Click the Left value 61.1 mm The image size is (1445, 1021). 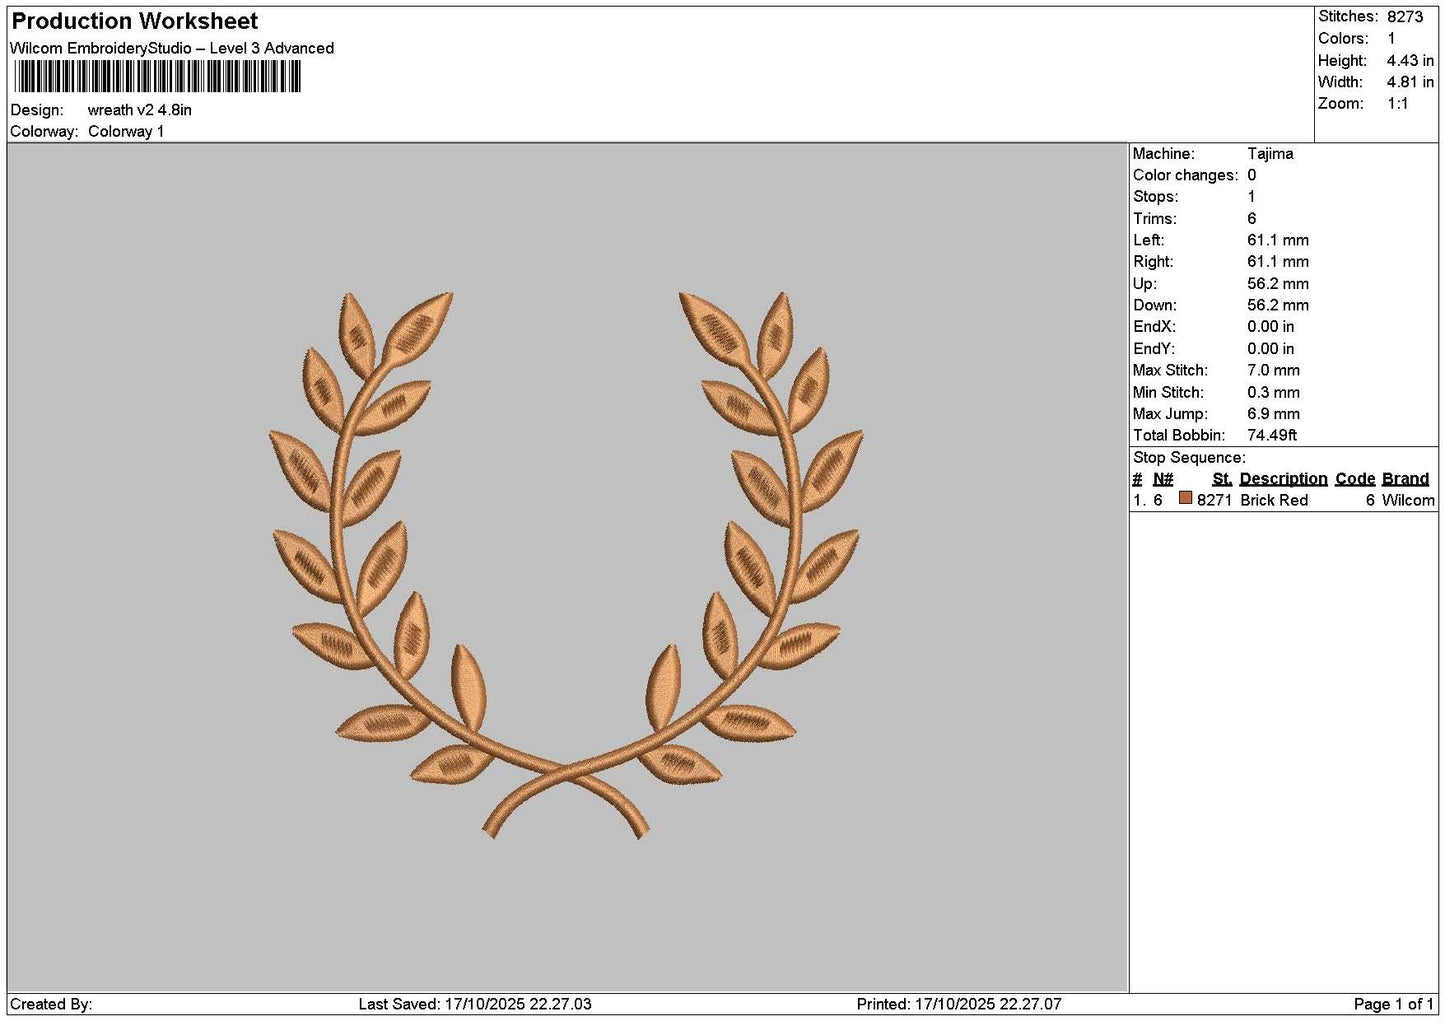[x=1278, y=240]
